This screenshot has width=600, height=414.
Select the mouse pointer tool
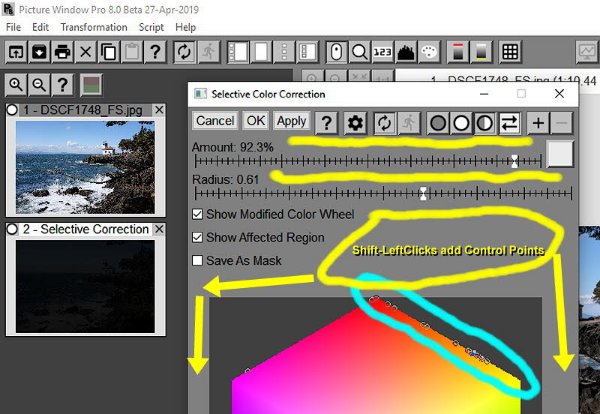pos(336,52)
